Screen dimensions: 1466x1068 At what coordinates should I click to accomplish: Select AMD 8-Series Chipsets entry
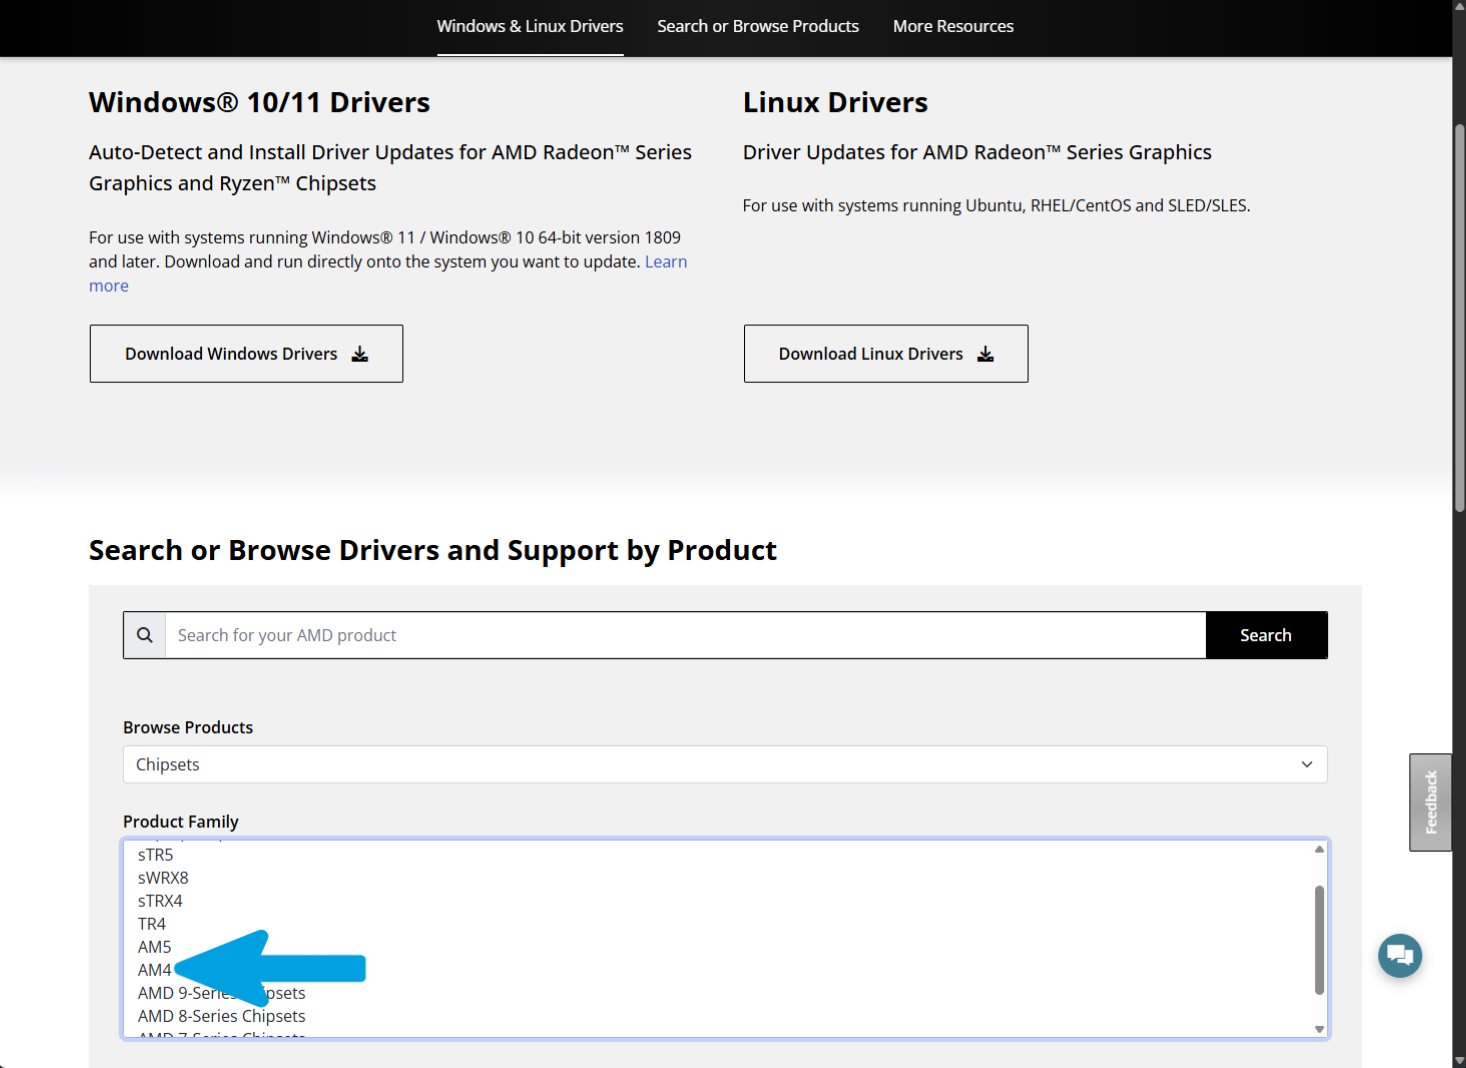222,1016
